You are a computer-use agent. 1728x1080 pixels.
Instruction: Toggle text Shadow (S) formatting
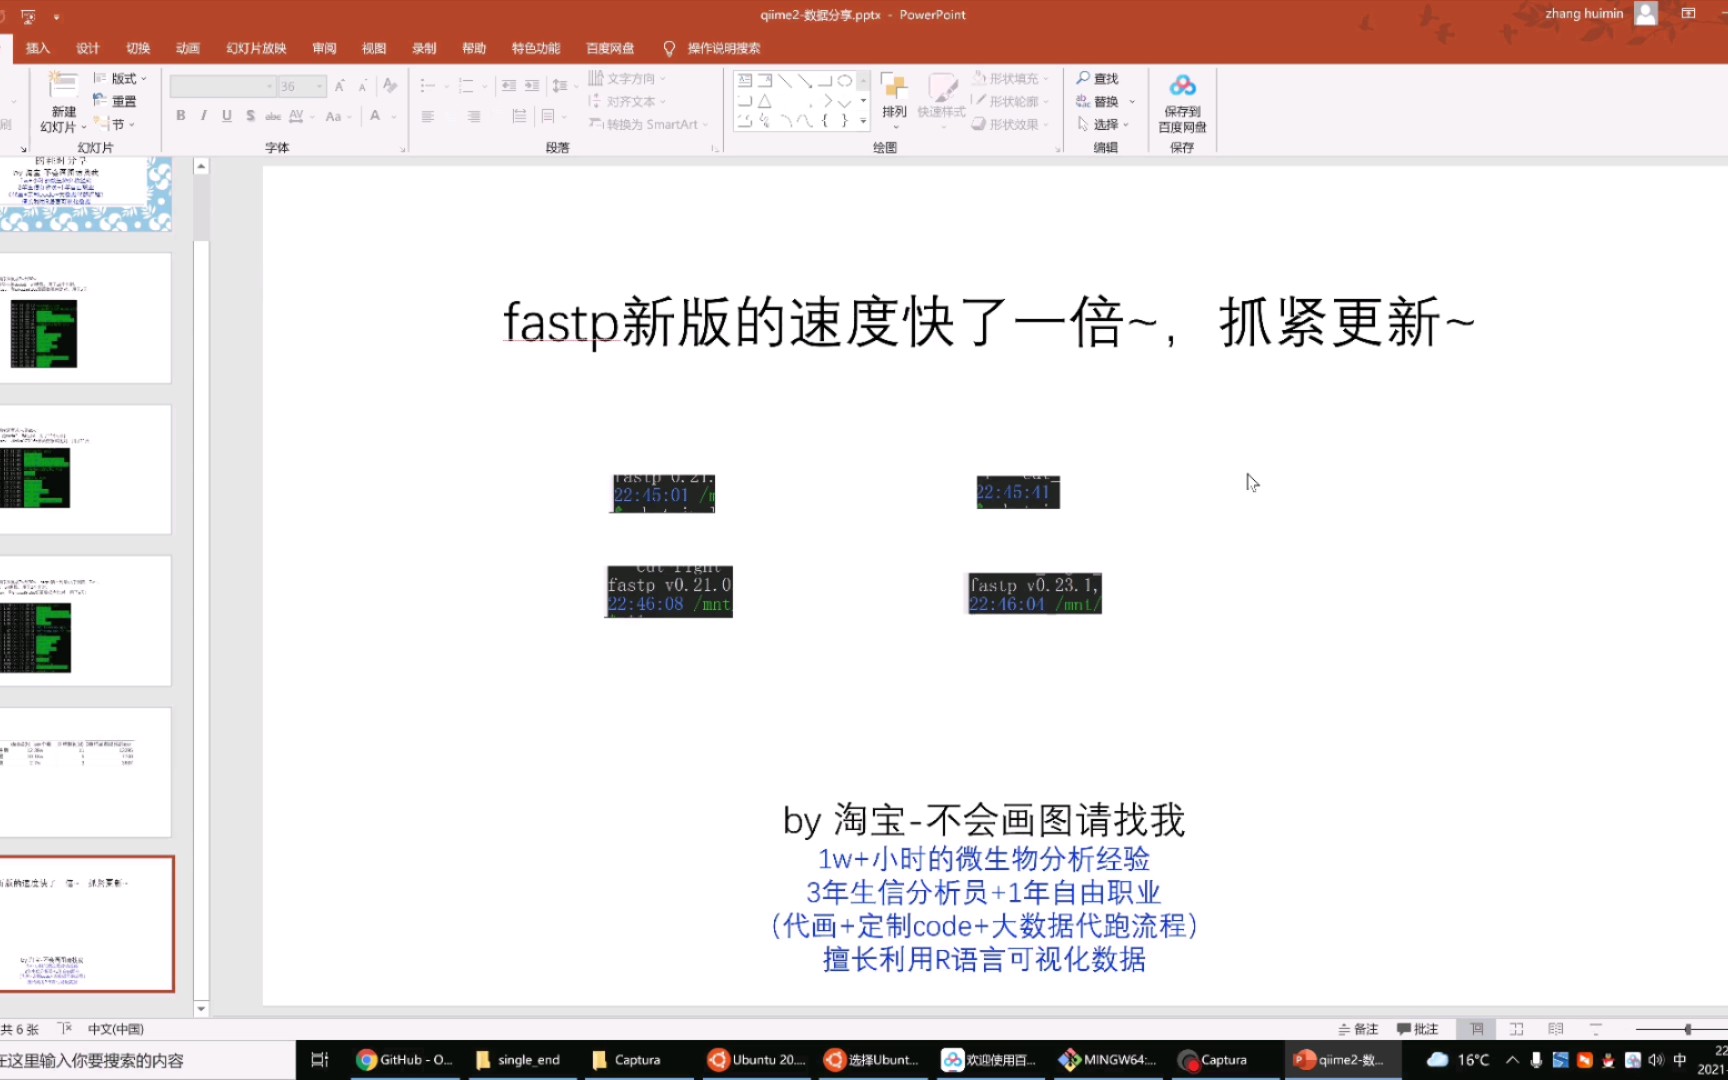(x=250, y=116)
